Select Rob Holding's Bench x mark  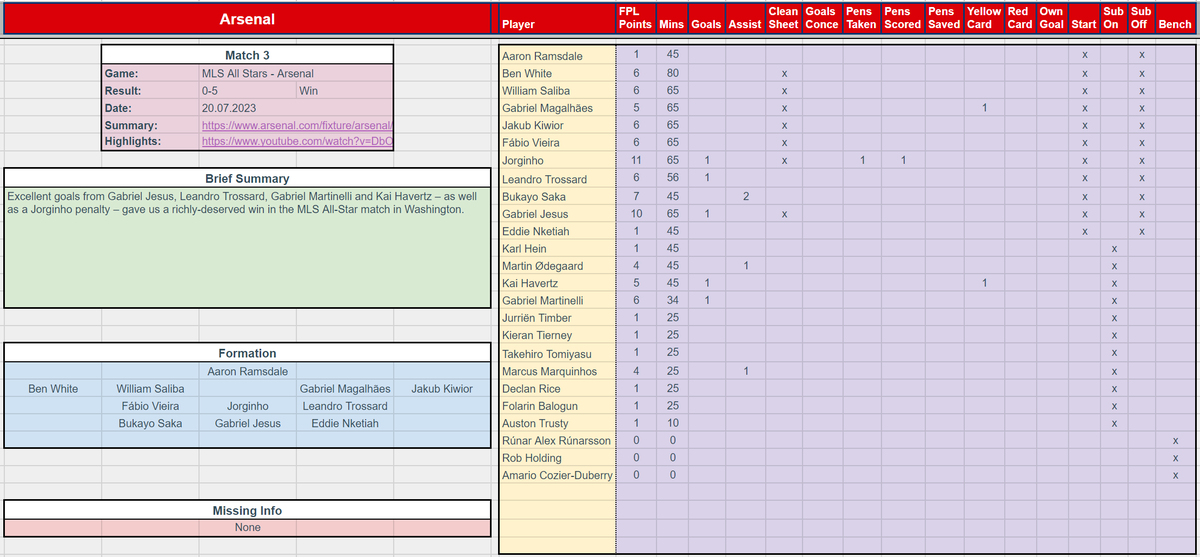1175,458
